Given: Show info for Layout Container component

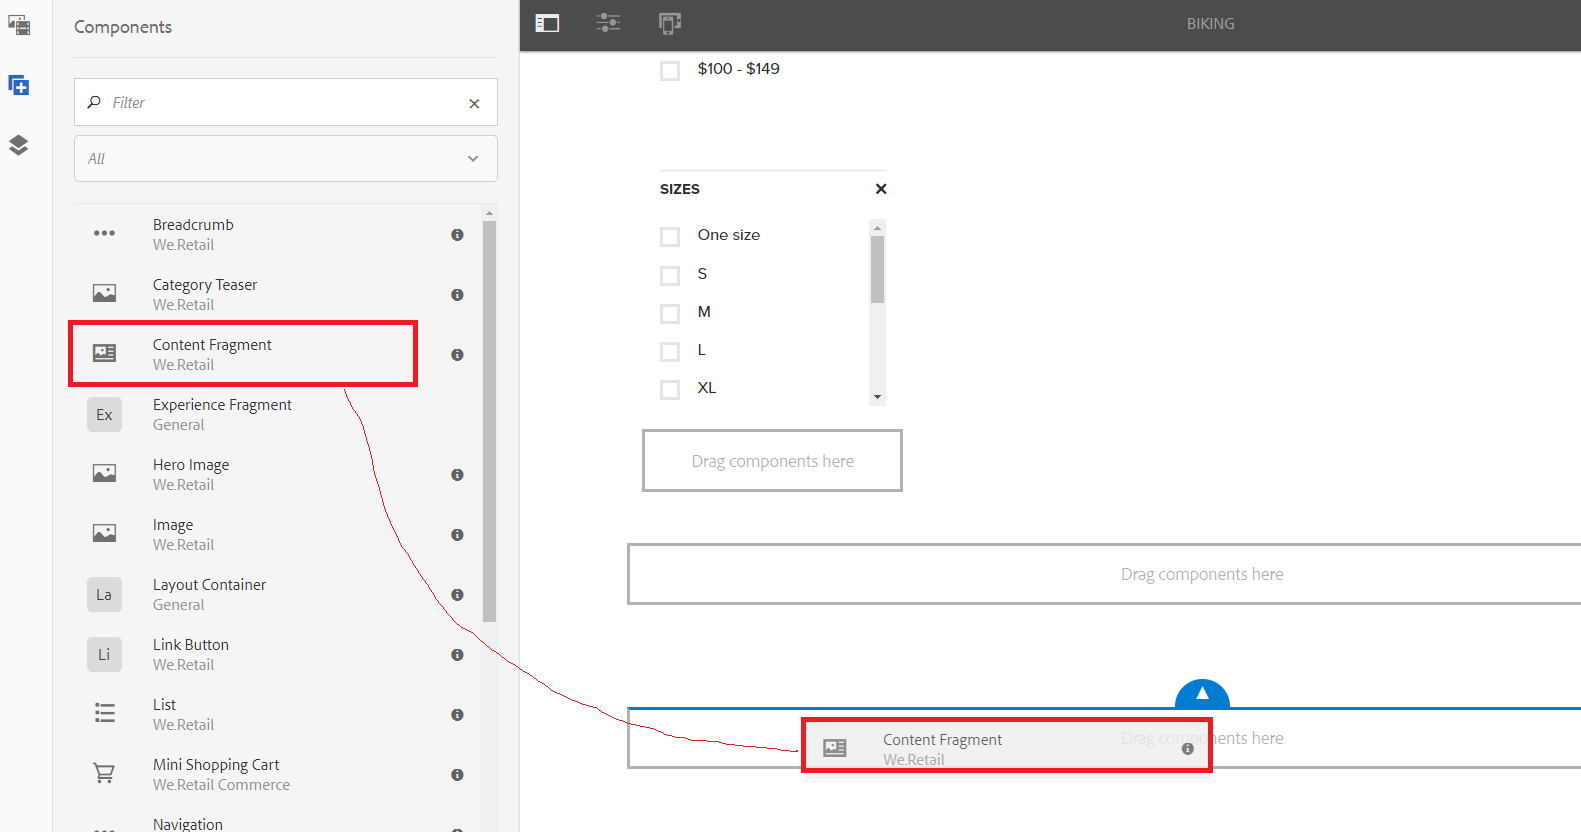Looking at the screenshot, I should click(457, 595).
